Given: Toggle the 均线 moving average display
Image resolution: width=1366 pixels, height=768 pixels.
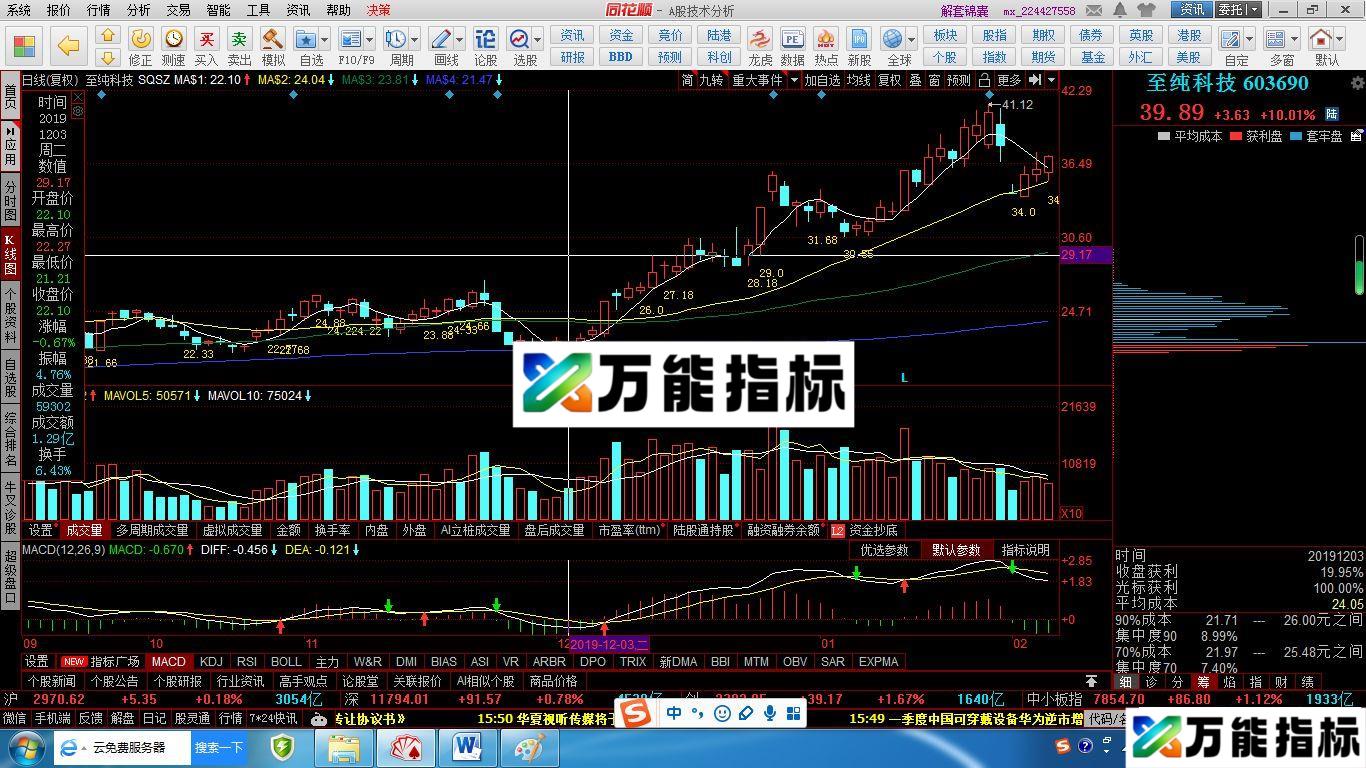Looking at the screenshot, I should click(x=858, y=81).
